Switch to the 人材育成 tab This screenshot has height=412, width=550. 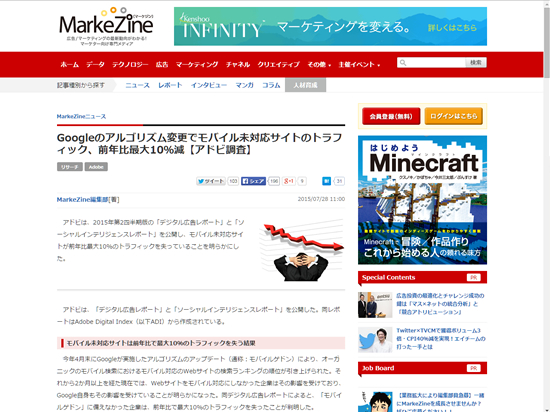pos(305,85)
